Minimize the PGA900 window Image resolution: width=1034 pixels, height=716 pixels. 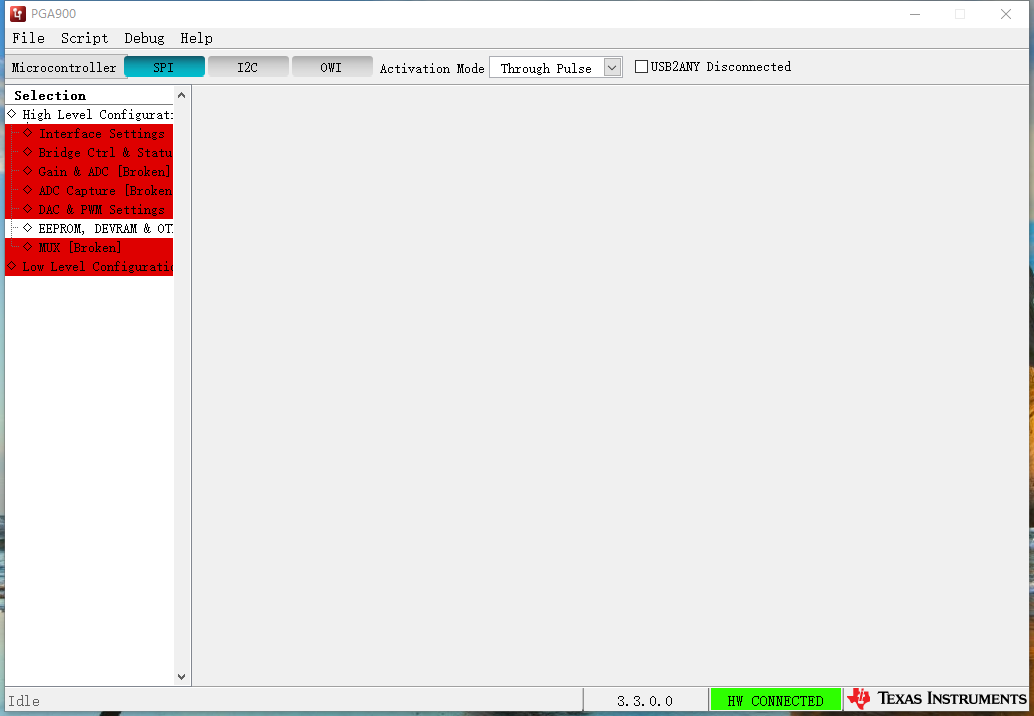click(x=915, y=14)
